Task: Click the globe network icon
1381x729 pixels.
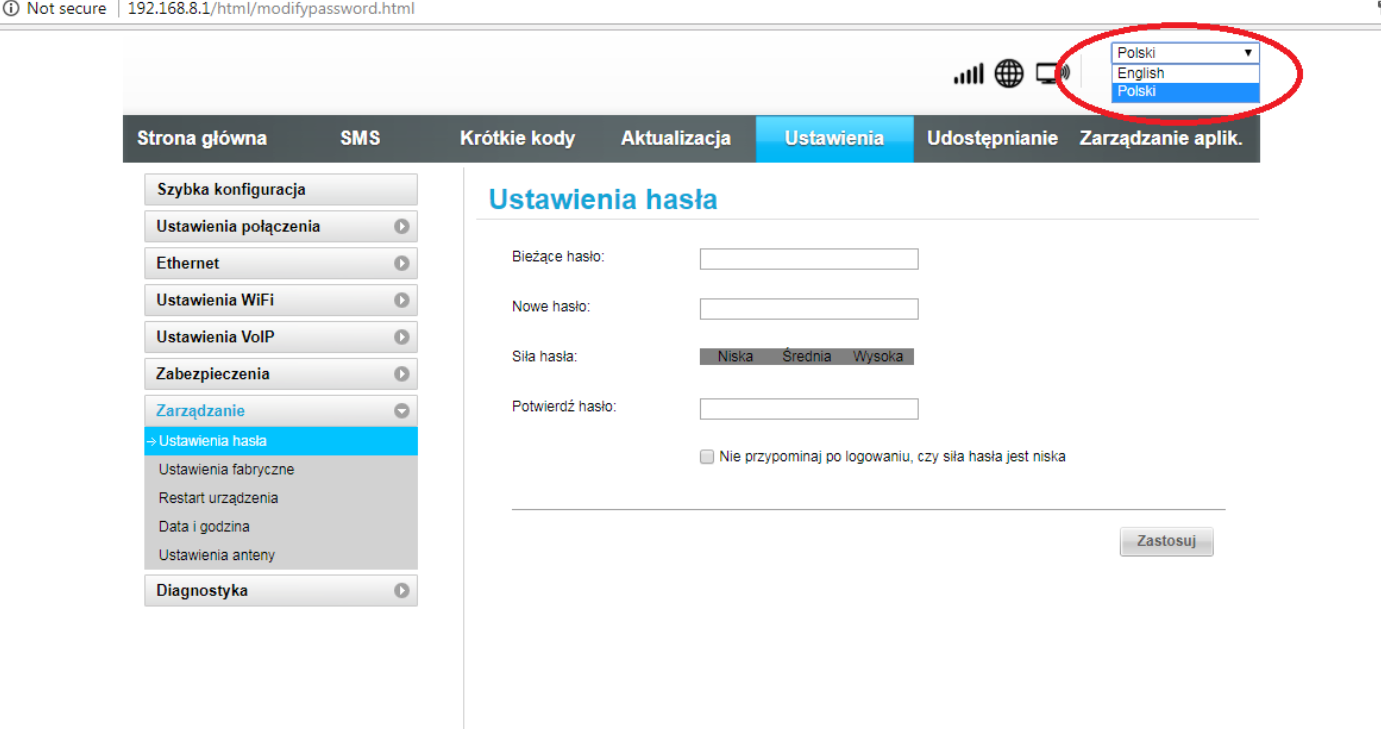Action: click(1008, 72)
